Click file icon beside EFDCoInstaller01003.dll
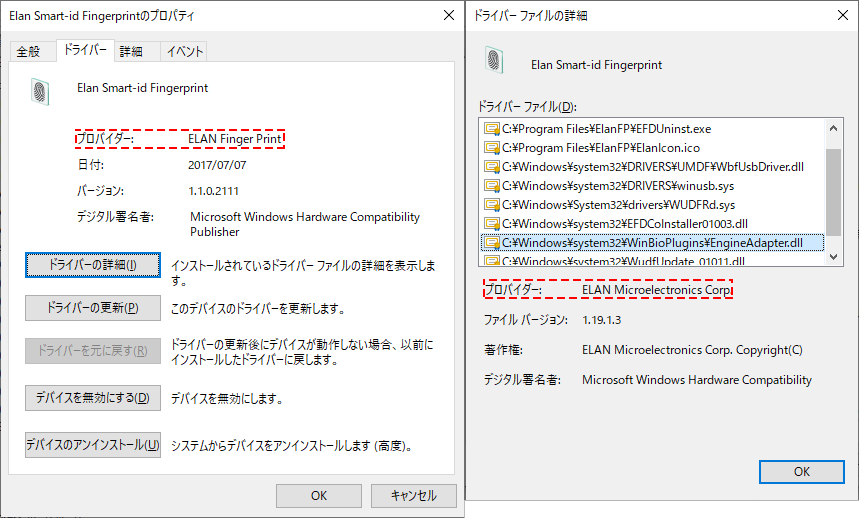 tap(491, 223)
